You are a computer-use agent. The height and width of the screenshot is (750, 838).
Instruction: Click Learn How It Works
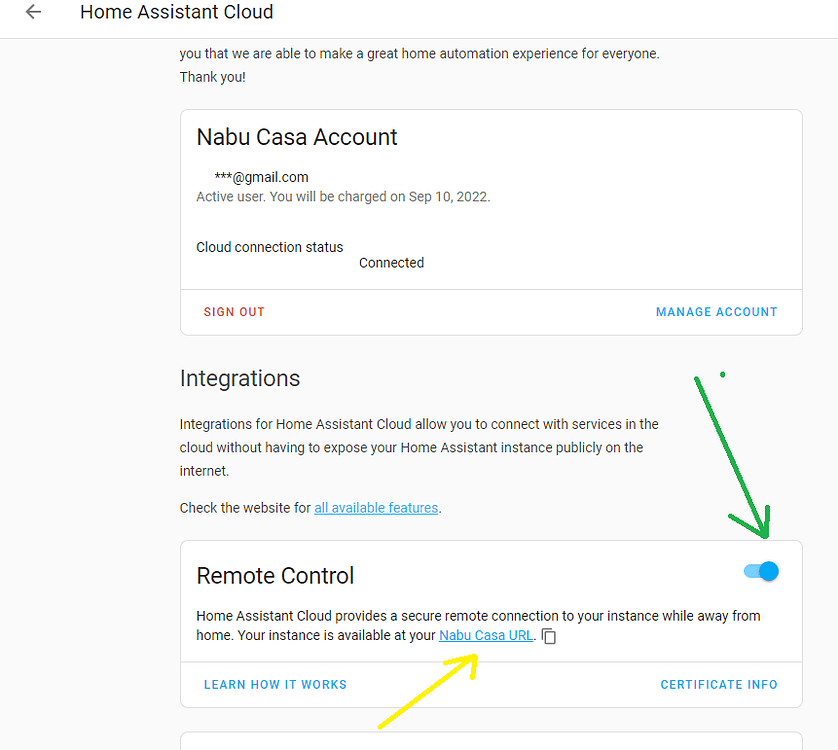(275, 684)
